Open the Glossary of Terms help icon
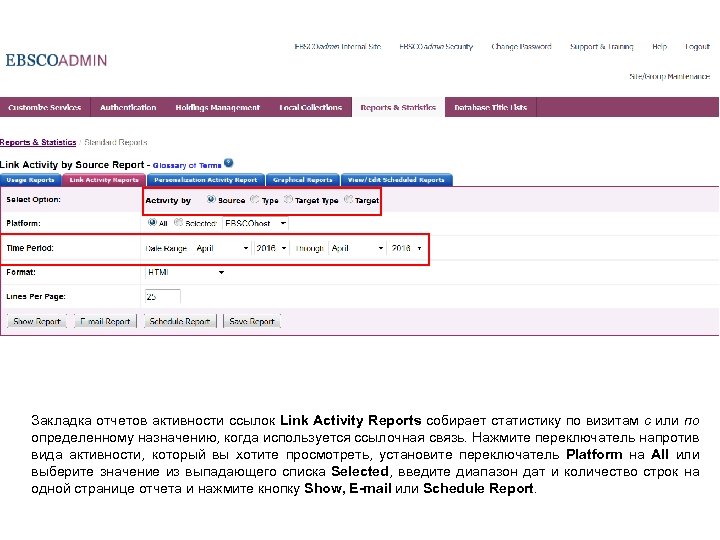This screenshot has width=720, height=540. [229, 163]
